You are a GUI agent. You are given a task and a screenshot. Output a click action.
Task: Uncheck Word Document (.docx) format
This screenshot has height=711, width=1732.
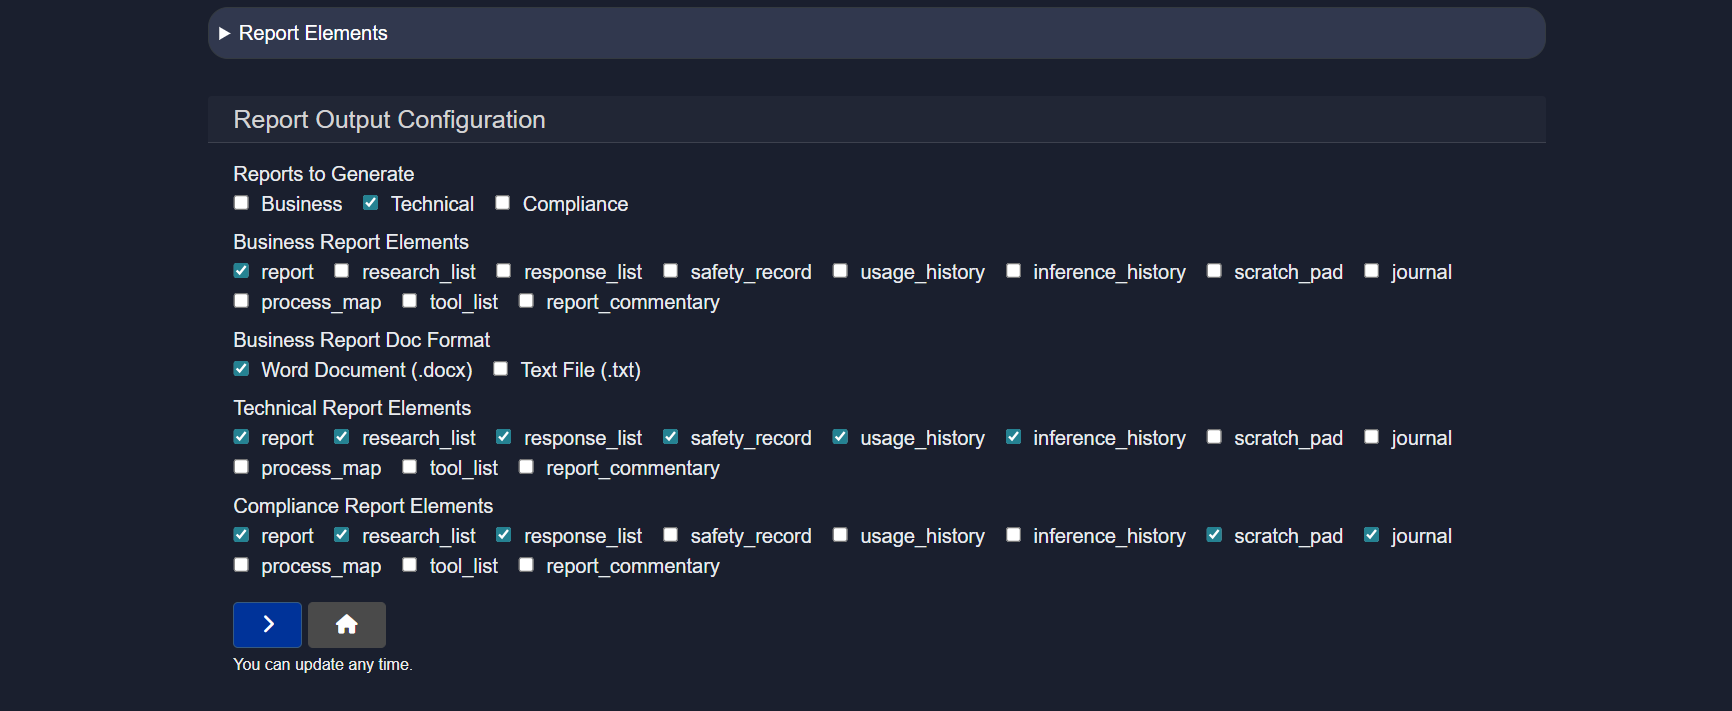(x=241, y=369)
